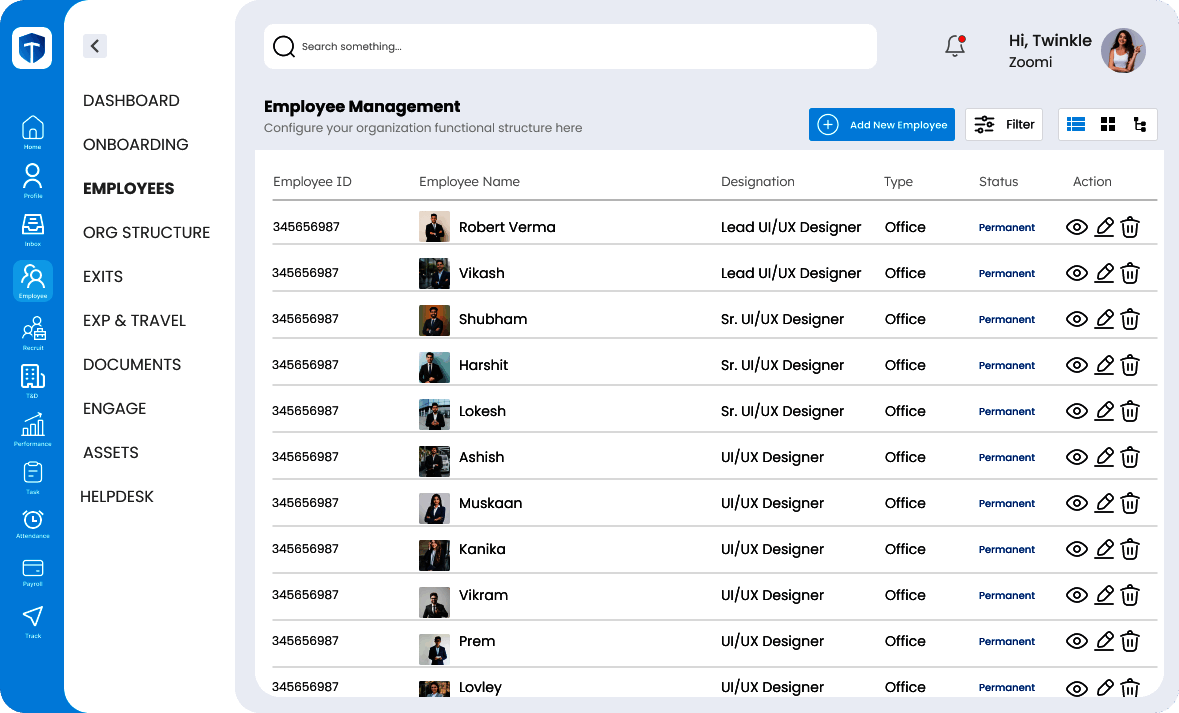The width and height of the screenshot is (1179, 713).
Task: Edit Robert Verma's record with pencil icon
Action: tap(1104, 227)
